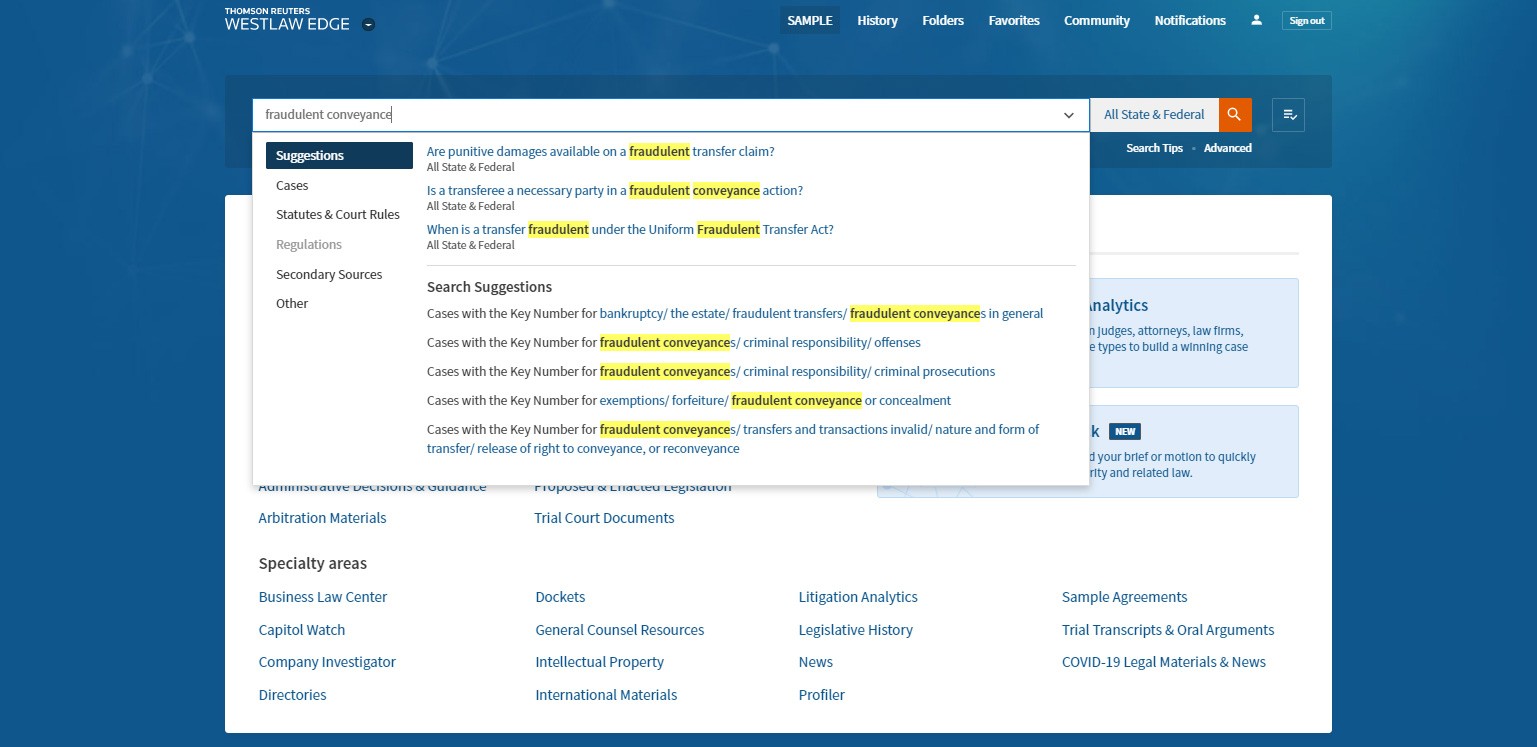Open Arbitration Materials link
The height and width of the screenshot is (747, 1537).
click(322, 518)
